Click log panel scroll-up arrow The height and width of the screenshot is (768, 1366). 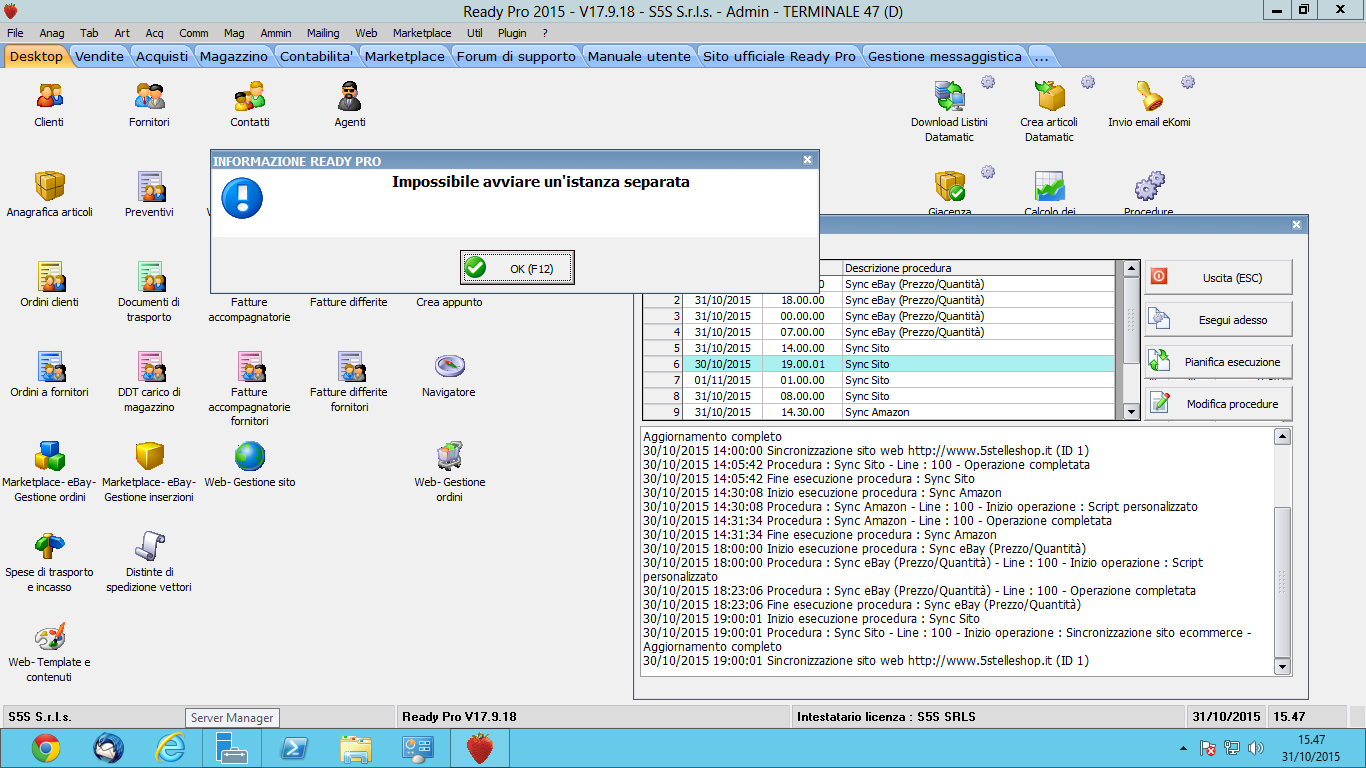click(1283, 437)
